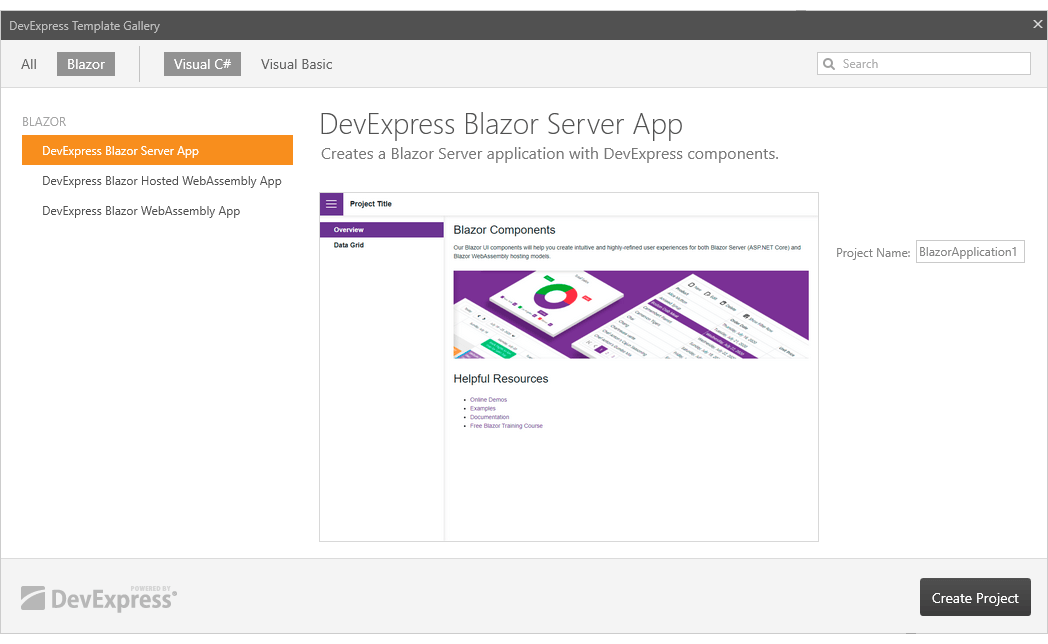Select DevExpress Blazor WebAssembly App template
The height and width of the screenshot is (644, 1048).
(x=141, y=210)
